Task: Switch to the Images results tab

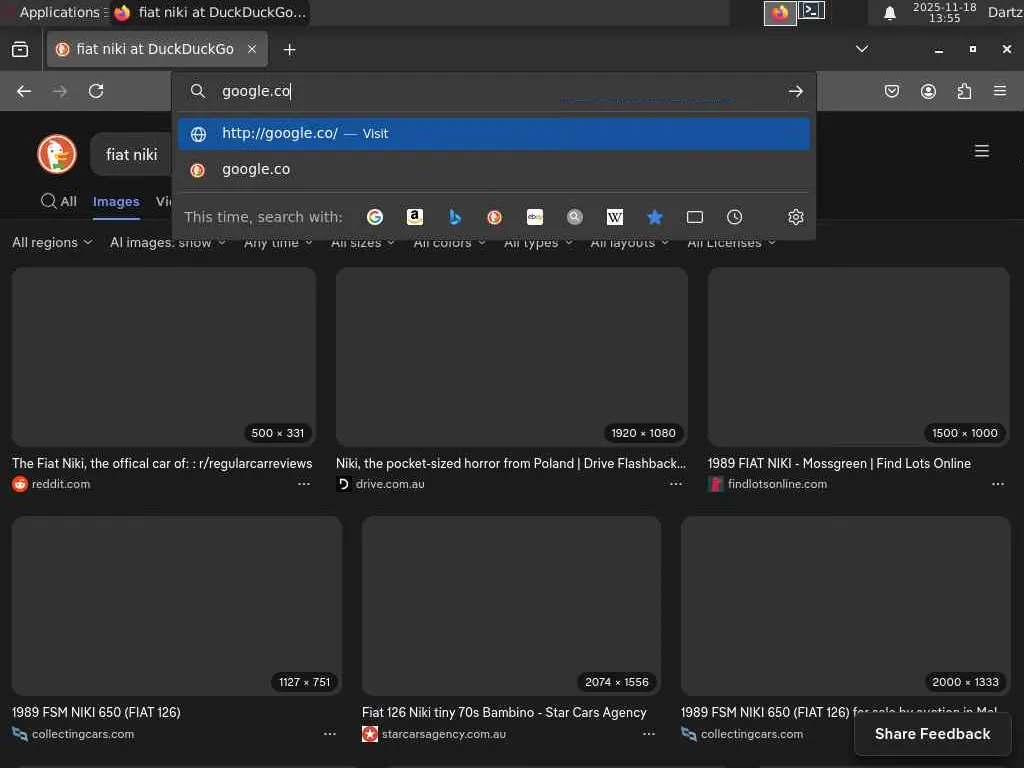Action: (x=116, y=202)
